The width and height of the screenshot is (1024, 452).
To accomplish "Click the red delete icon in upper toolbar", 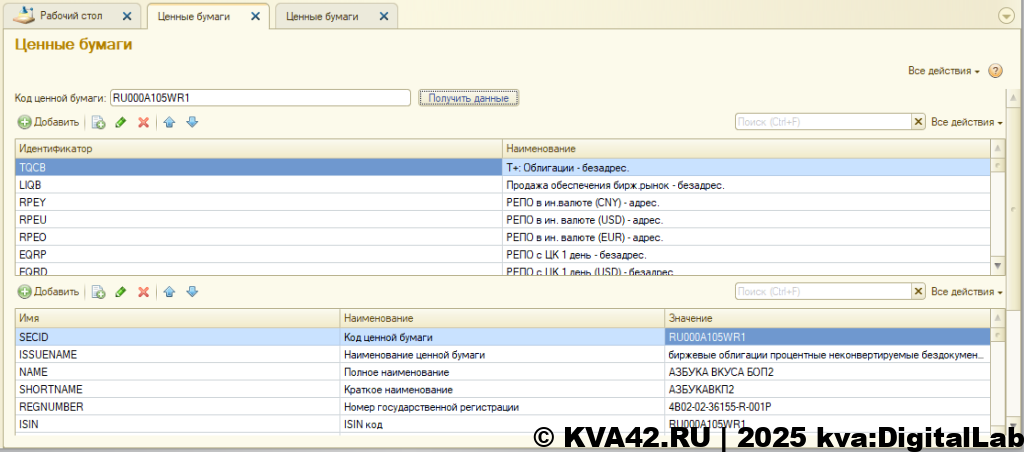I will pyautogui.click(x=144, y=122).
